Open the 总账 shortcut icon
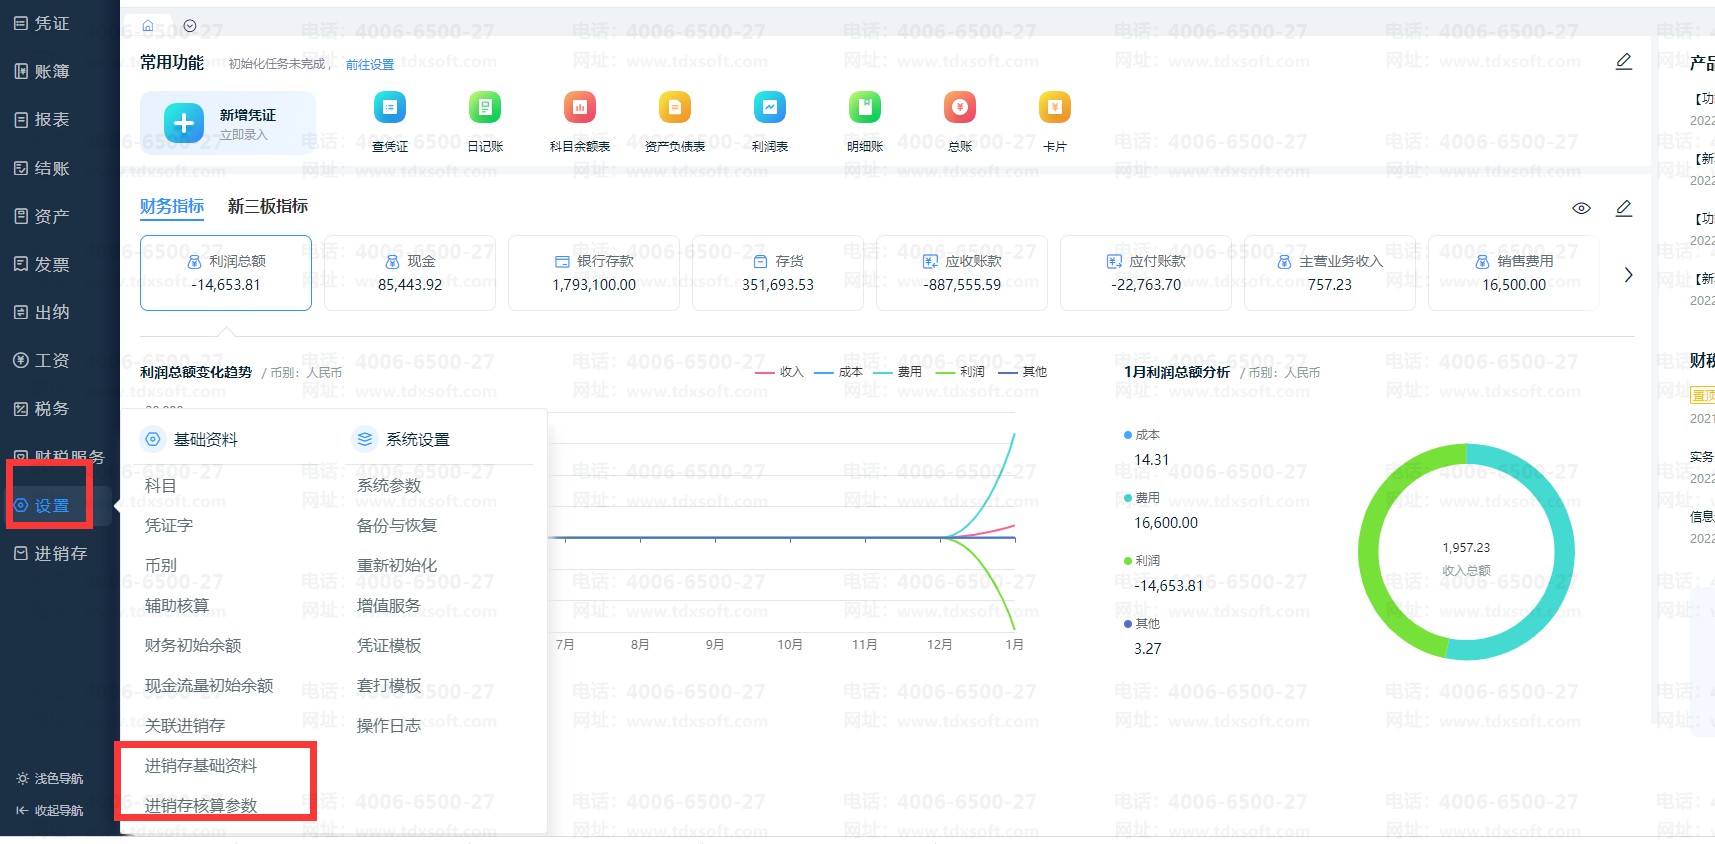The width and height of the screenshot is (1715, 844). (x=960, y=107)
